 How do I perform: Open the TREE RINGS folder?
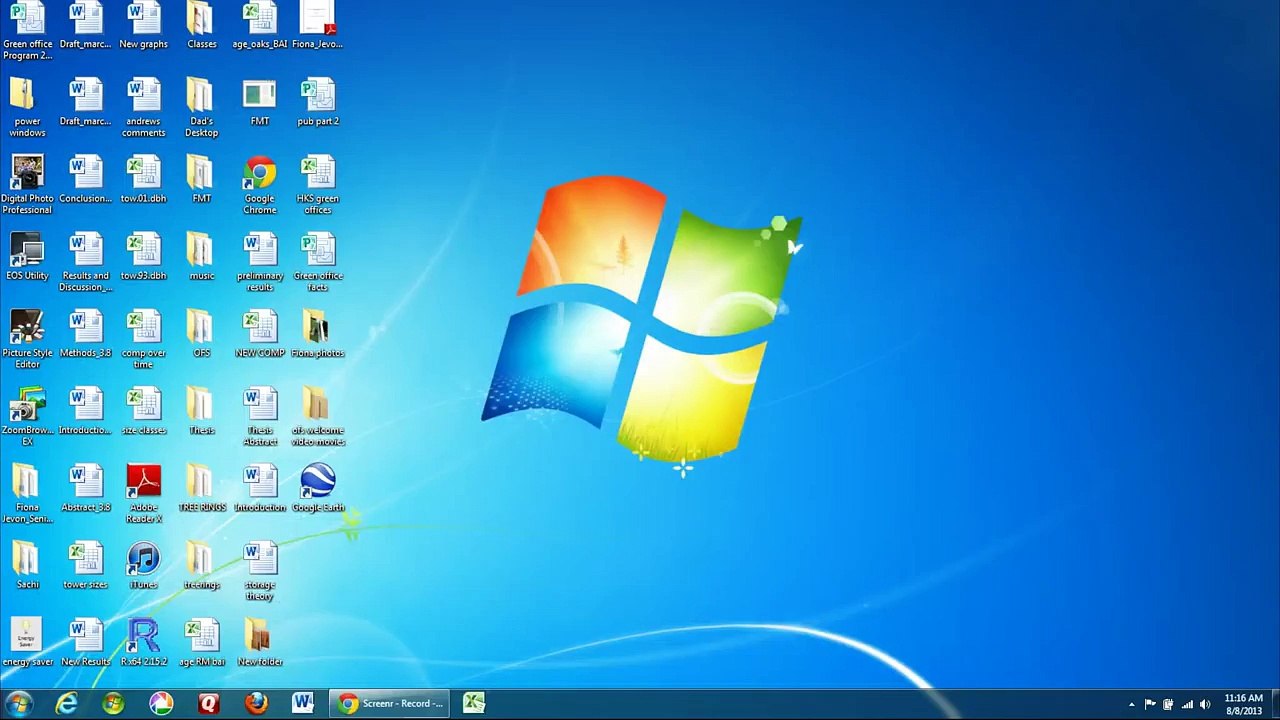201,488
